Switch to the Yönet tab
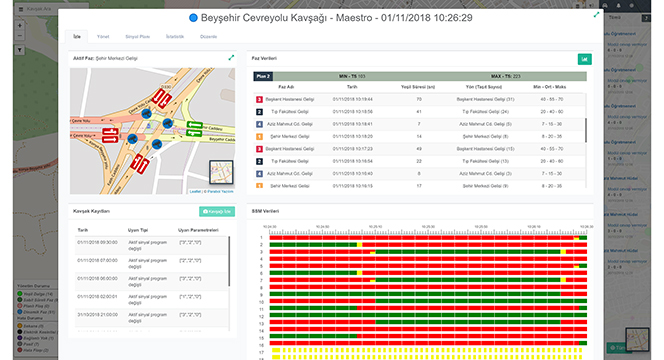The height and width of the screenshot is (360, 664). pyautogui.click(x=103, y=37)
